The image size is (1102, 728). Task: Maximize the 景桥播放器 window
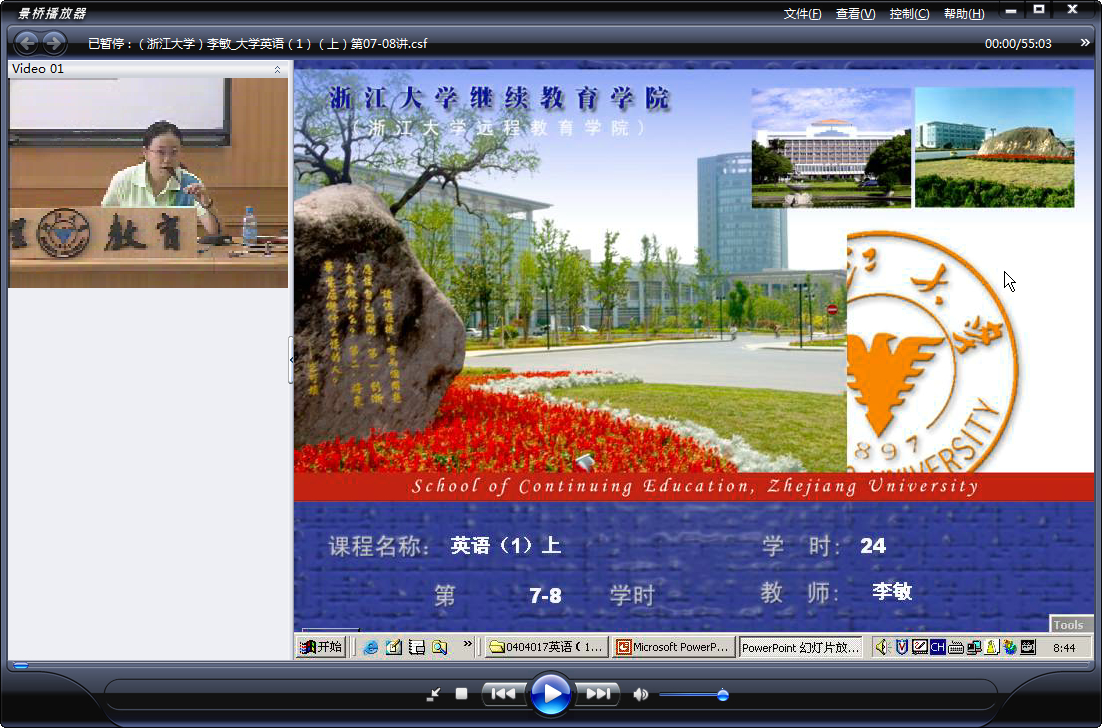(1039, 10)
